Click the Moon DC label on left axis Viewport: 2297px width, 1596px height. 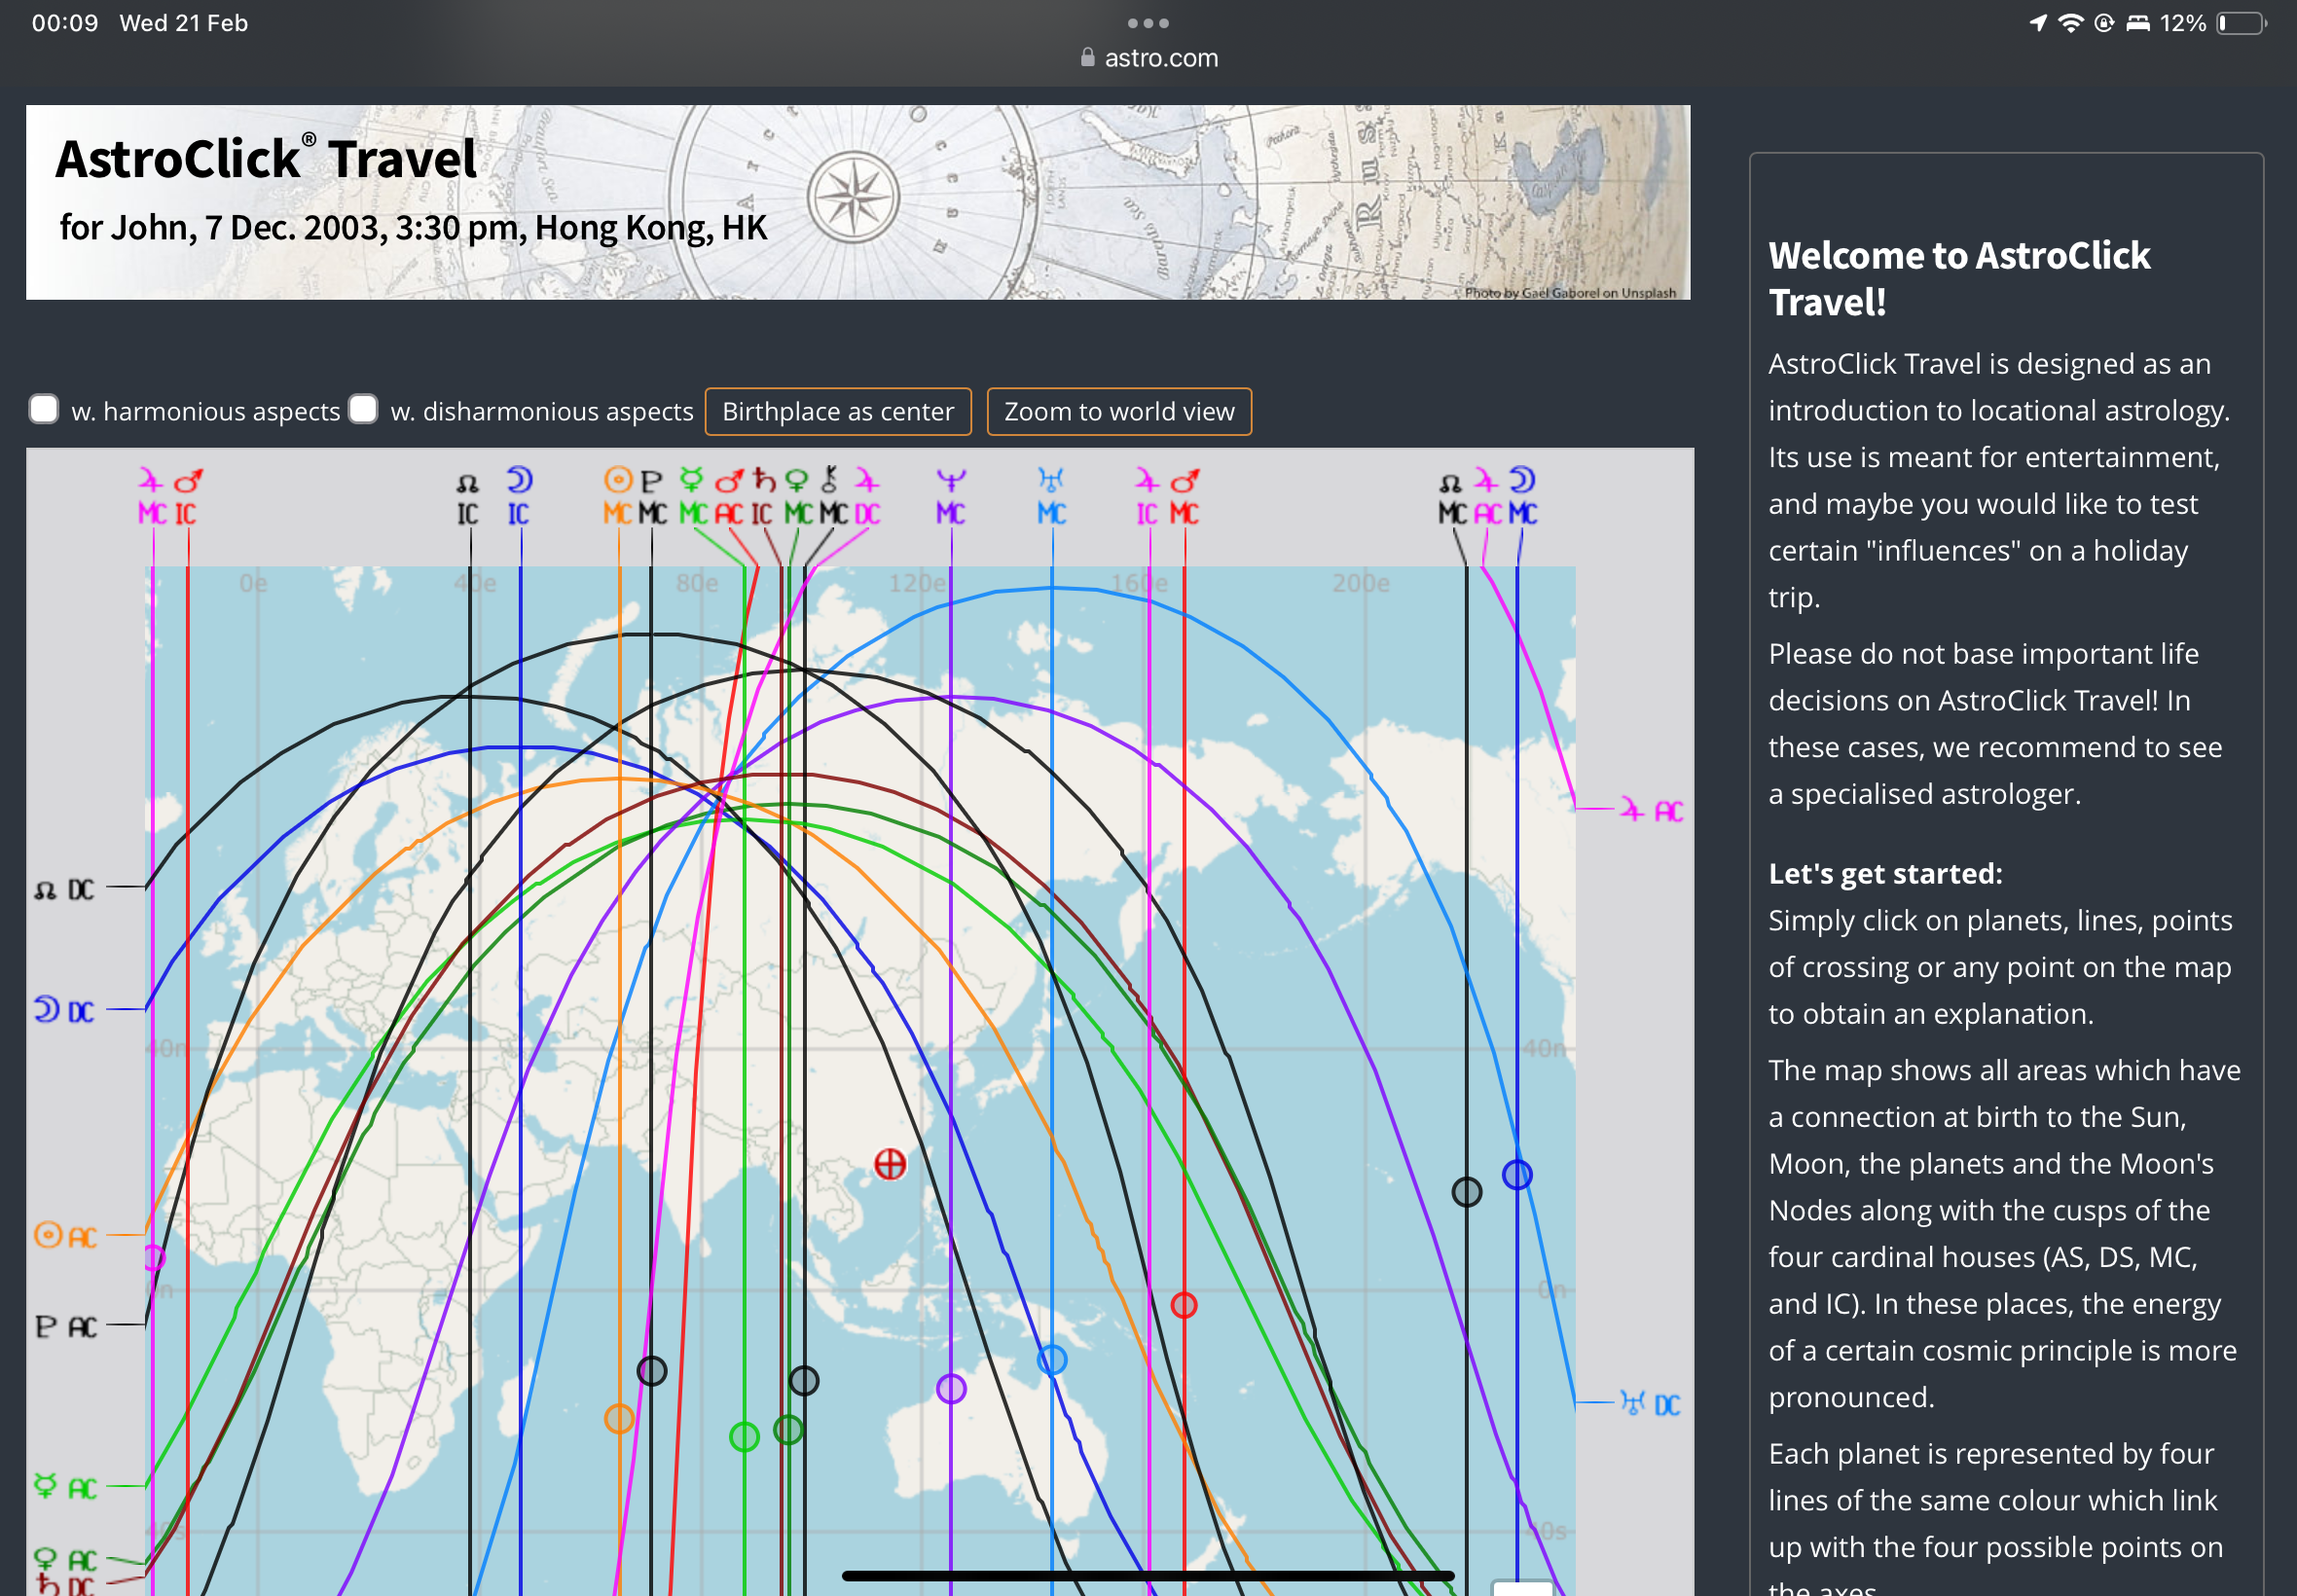click(65, 1010)
